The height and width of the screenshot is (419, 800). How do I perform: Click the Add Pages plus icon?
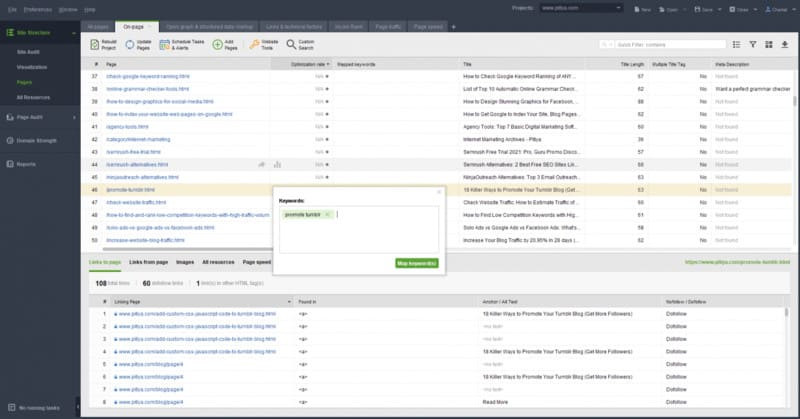coord(217,45)
